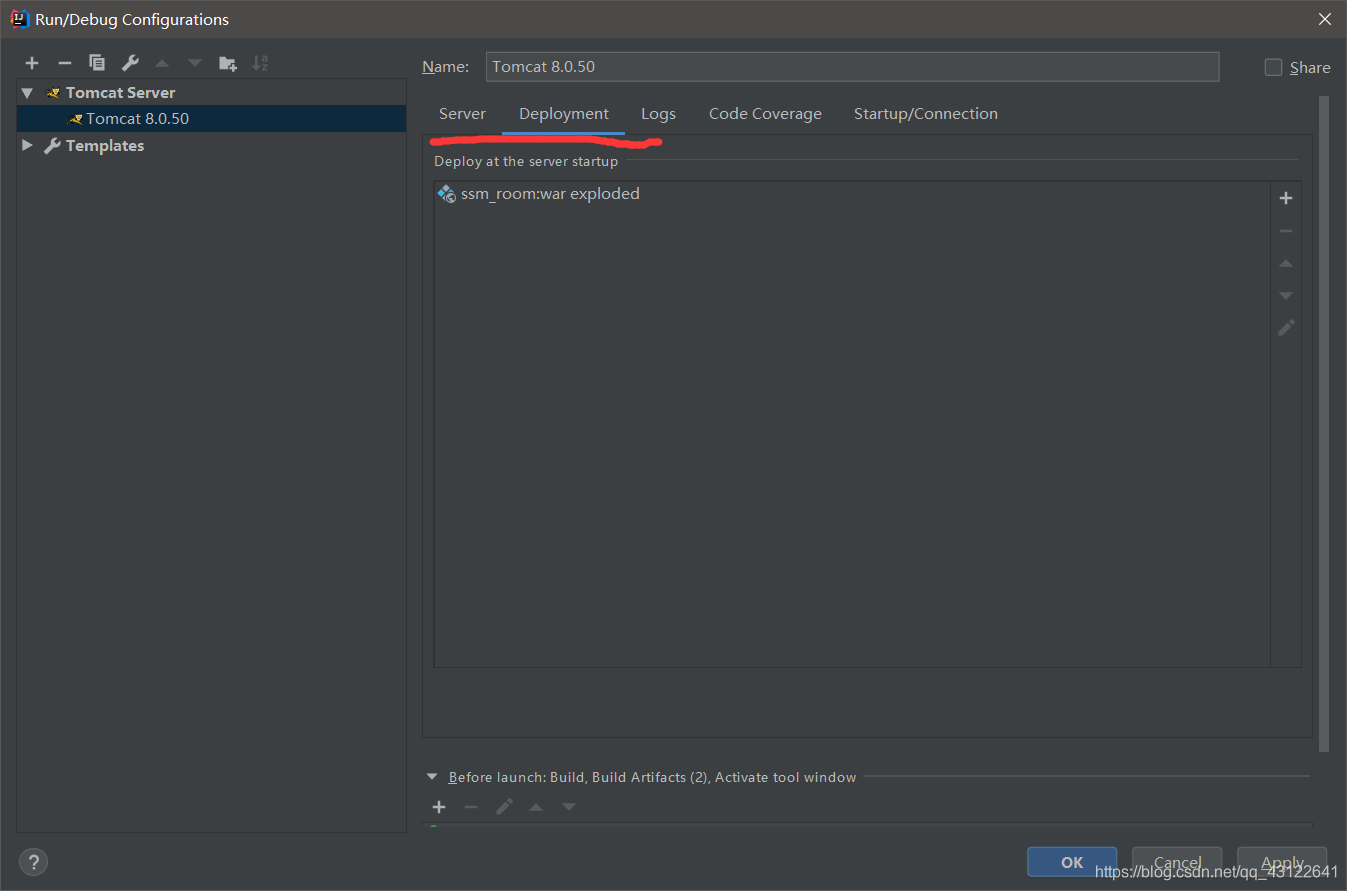Move deployment artifact down arrow

point(1286,295)
